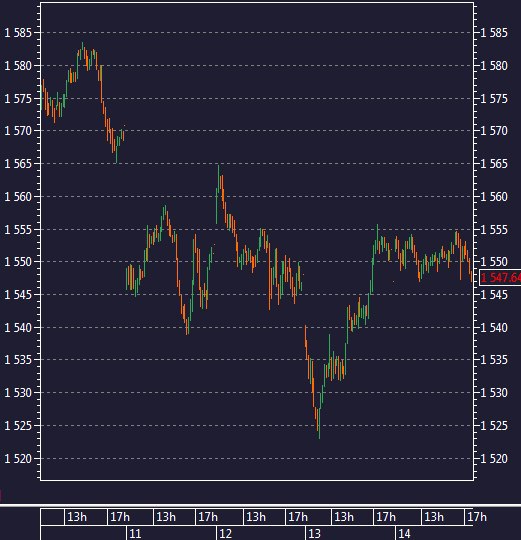Click the 1 540 label on right price axis

[494, 327]
